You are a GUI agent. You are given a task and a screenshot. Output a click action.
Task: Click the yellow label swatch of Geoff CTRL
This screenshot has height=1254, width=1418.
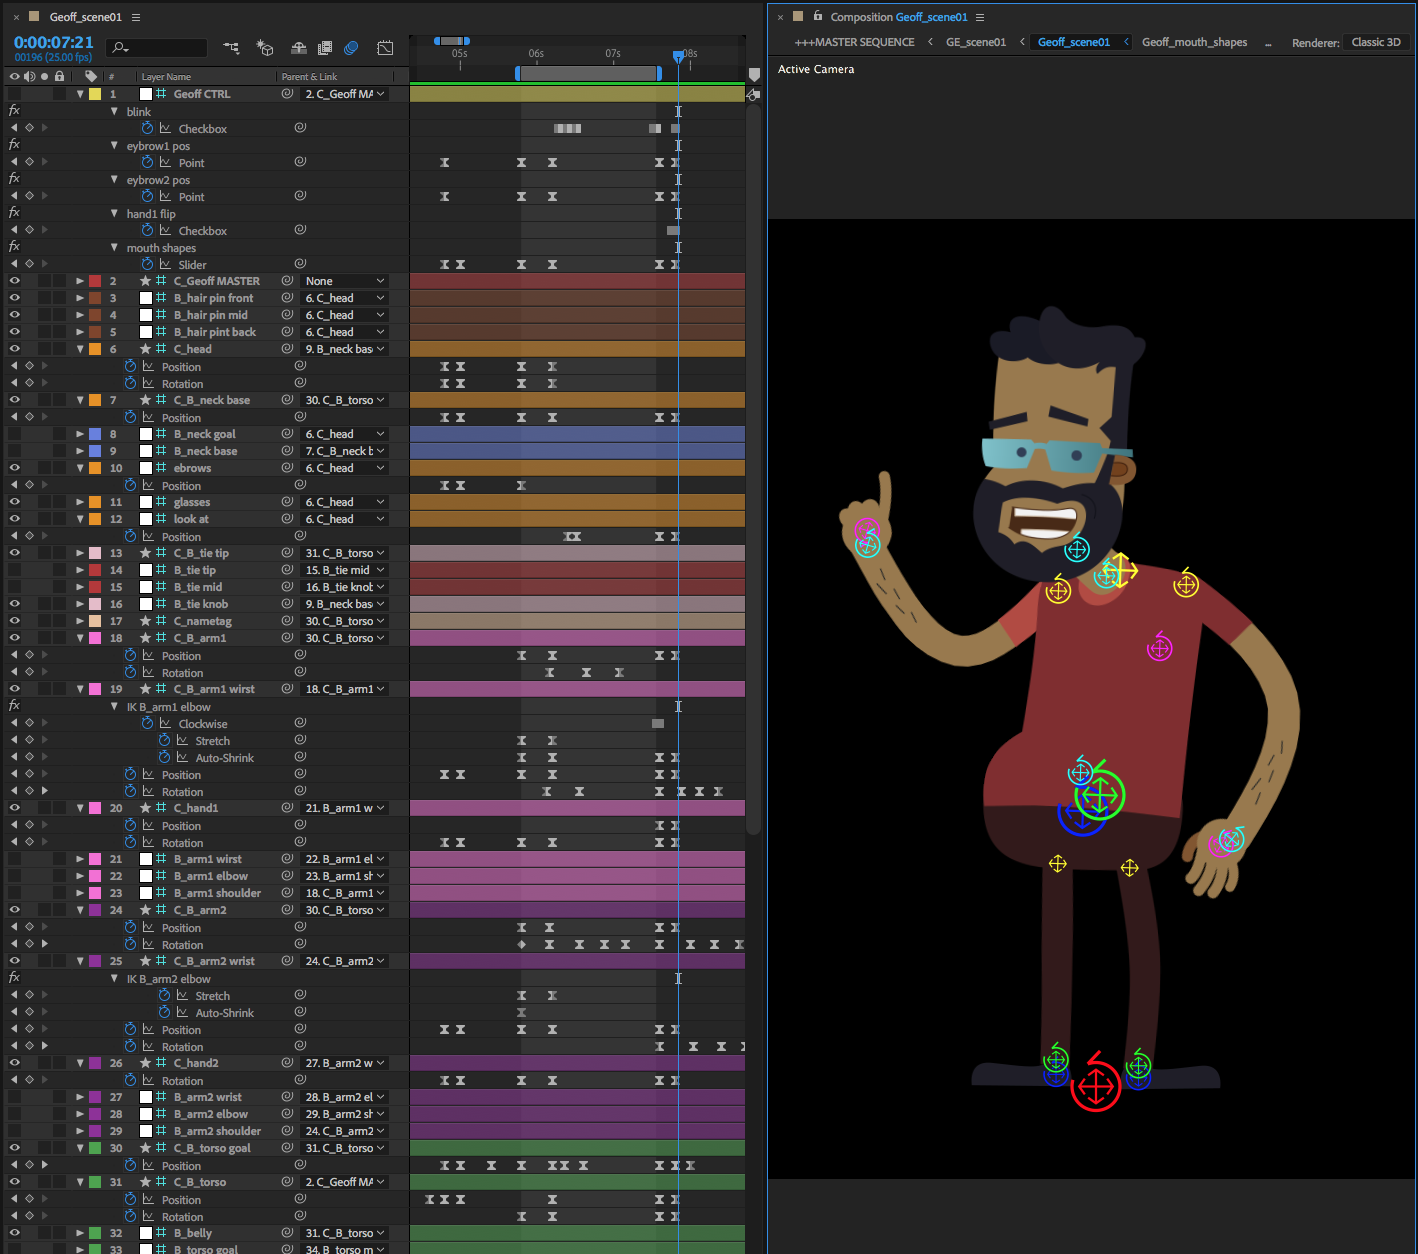(x=95, y=94)
